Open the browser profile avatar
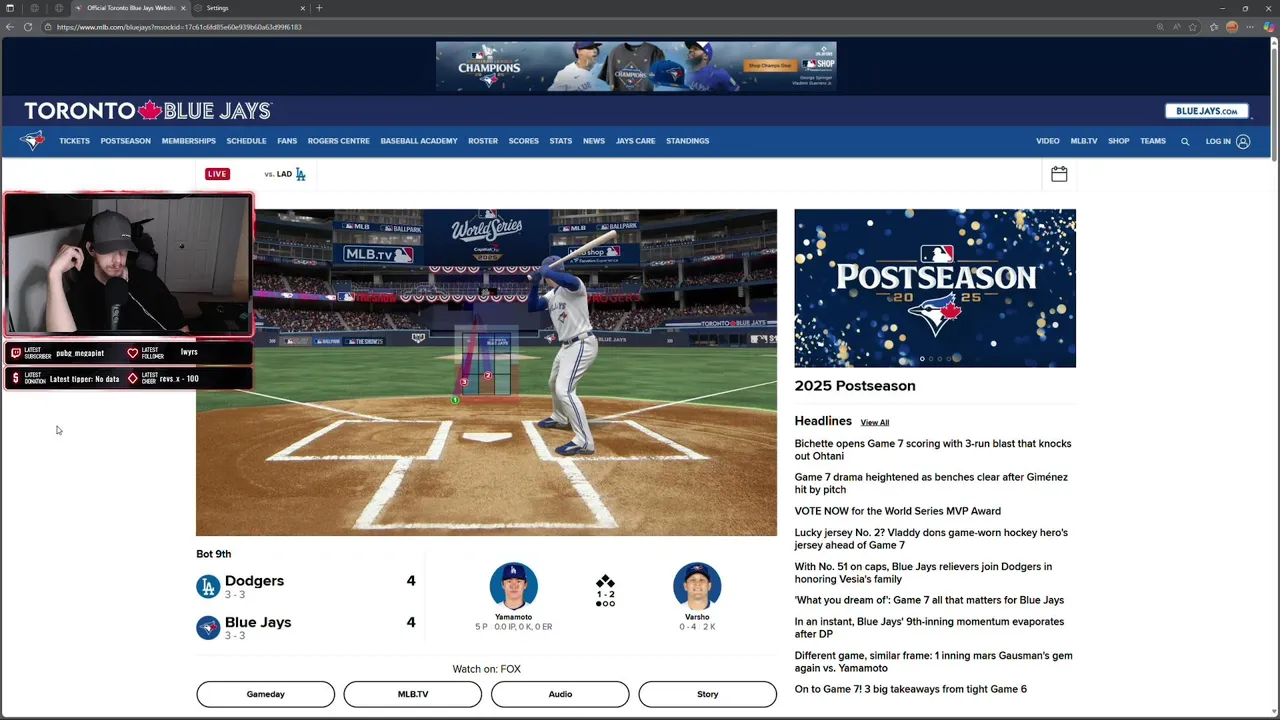This screenshot has height=720, width=1280. point(1232,27)
